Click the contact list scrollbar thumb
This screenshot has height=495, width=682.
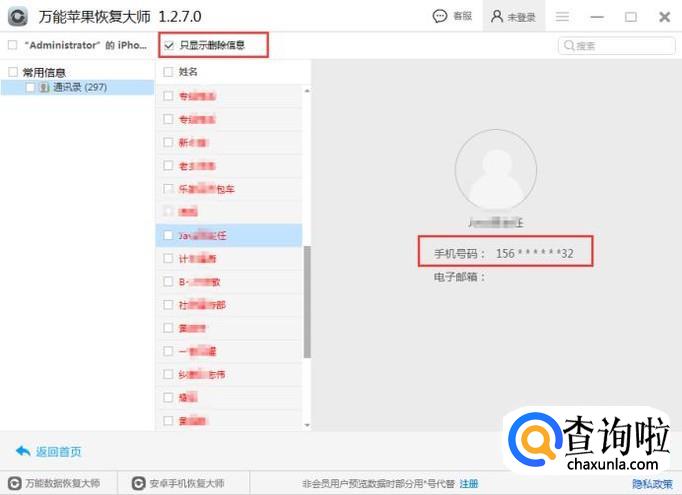307,302
